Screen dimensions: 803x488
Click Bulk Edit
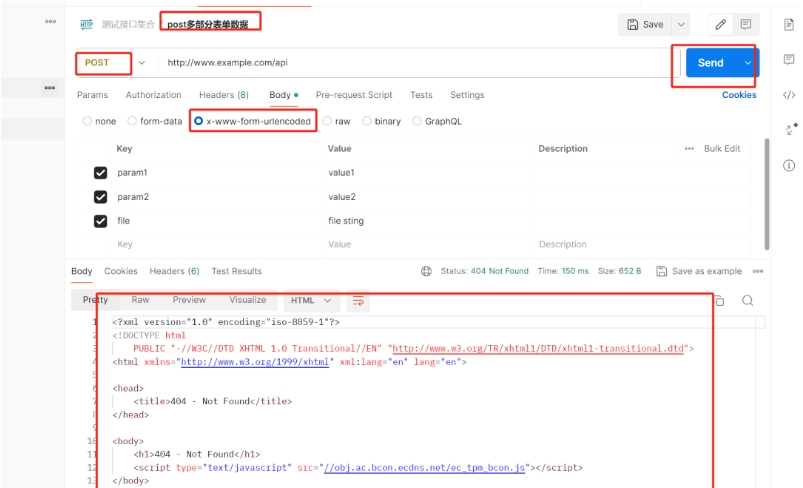pos(722,148)
